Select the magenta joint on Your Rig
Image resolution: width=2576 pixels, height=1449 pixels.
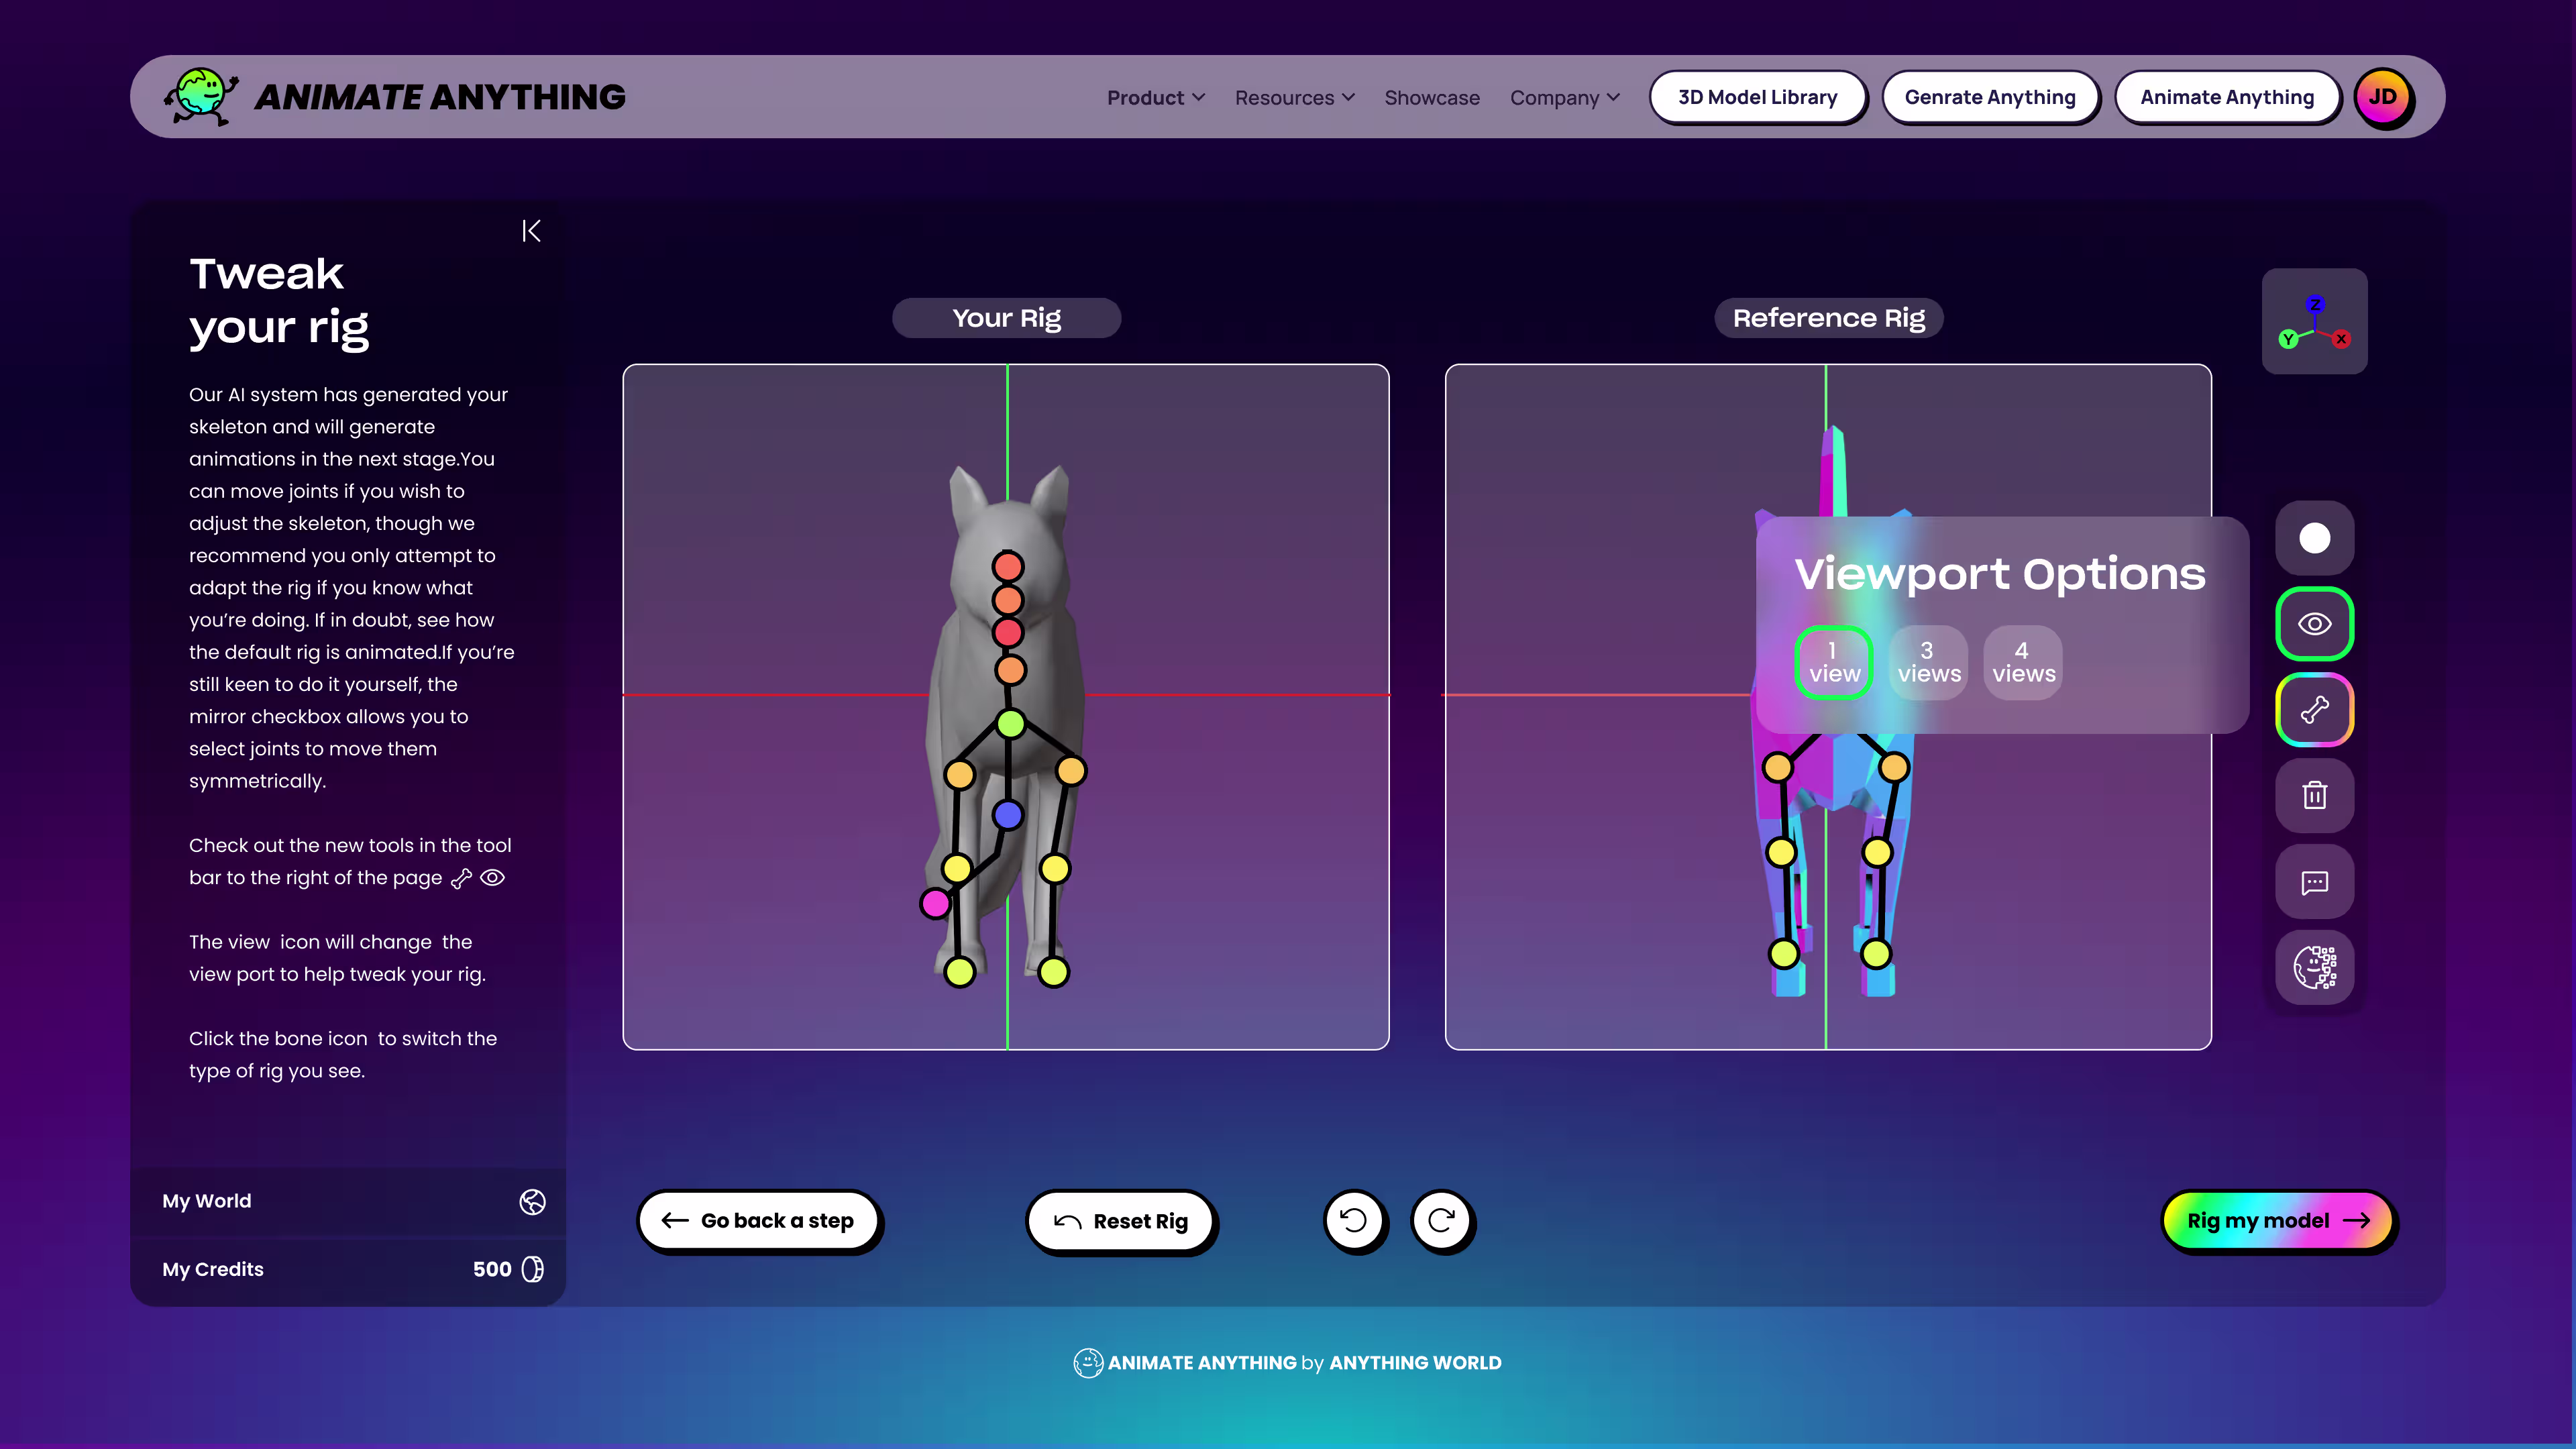point(935,903)
